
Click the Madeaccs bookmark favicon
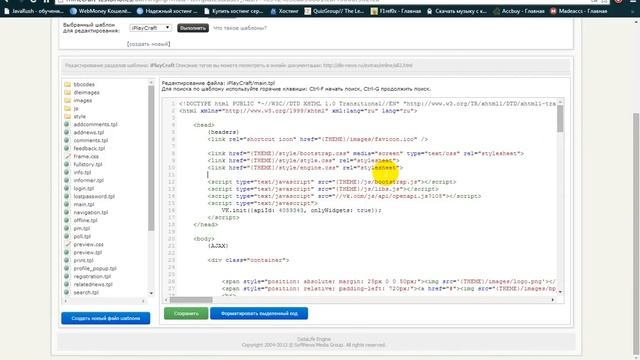pos(553,11)
